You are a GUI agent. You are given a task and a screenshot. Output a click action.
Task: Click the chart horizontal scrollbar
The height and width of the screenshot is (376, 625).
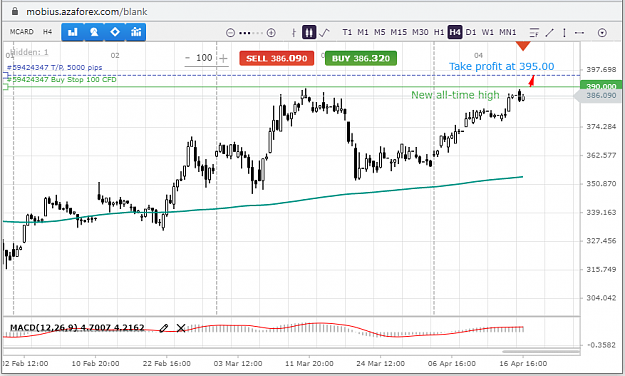[x=541, y=352]
